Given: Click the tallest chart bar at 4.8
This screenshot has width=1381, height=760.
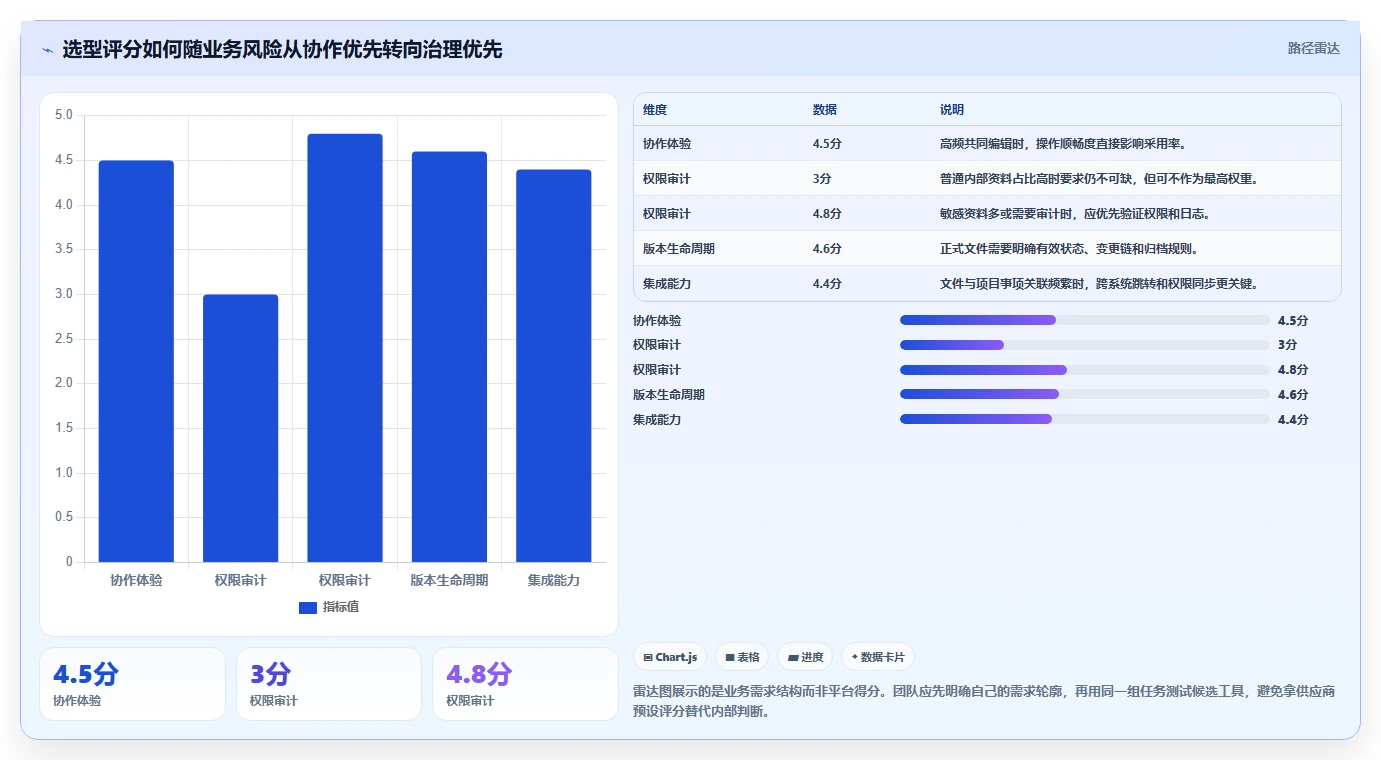Looking at the screenshot, I should 345,348.
